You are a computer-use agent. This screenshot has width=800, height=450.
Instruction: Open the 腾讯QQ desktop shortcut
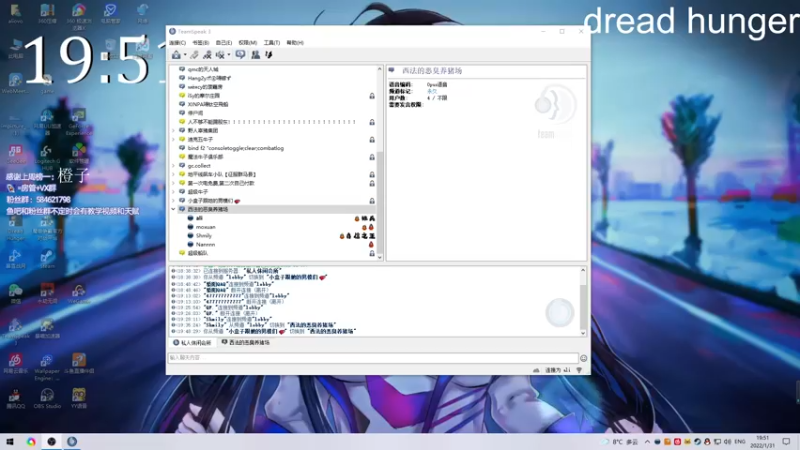coord(15,398)
